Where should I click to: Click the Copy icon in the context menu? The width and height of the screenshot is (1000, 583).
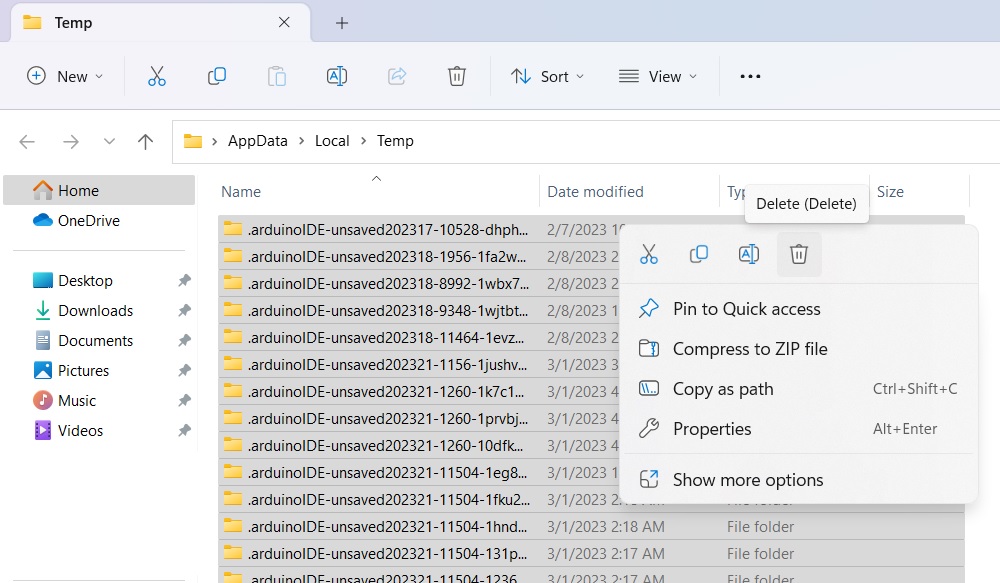click(x=699, y=253)
